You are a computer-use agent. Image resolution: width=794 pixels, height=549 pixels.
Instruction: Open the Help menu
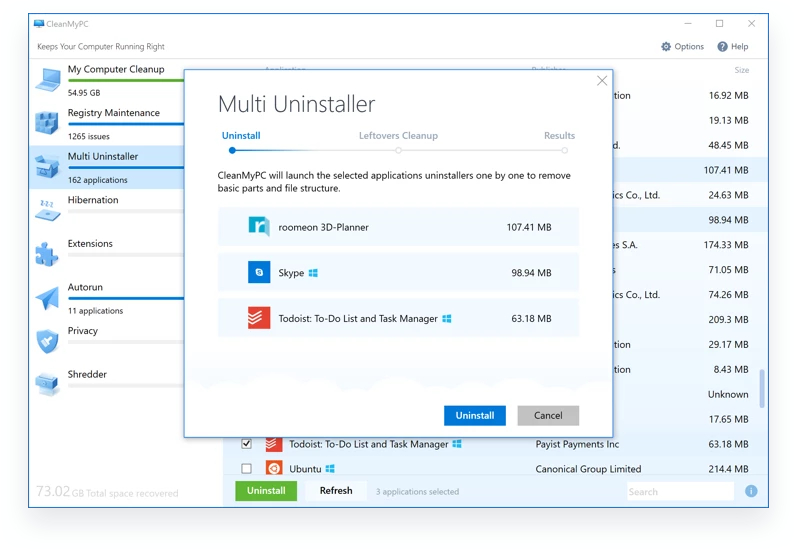point(733,47)
